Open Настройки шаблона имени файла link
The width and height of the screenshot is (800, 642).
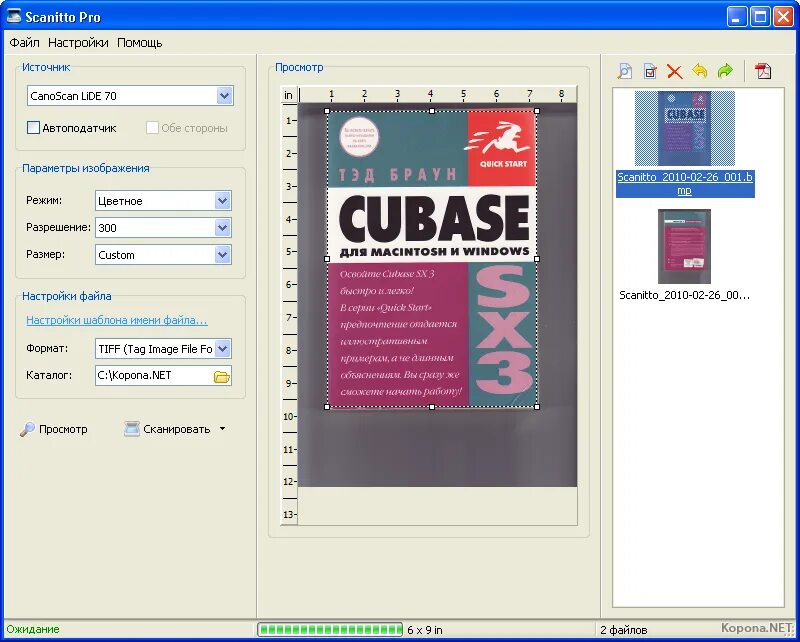[x=117, y=320]
